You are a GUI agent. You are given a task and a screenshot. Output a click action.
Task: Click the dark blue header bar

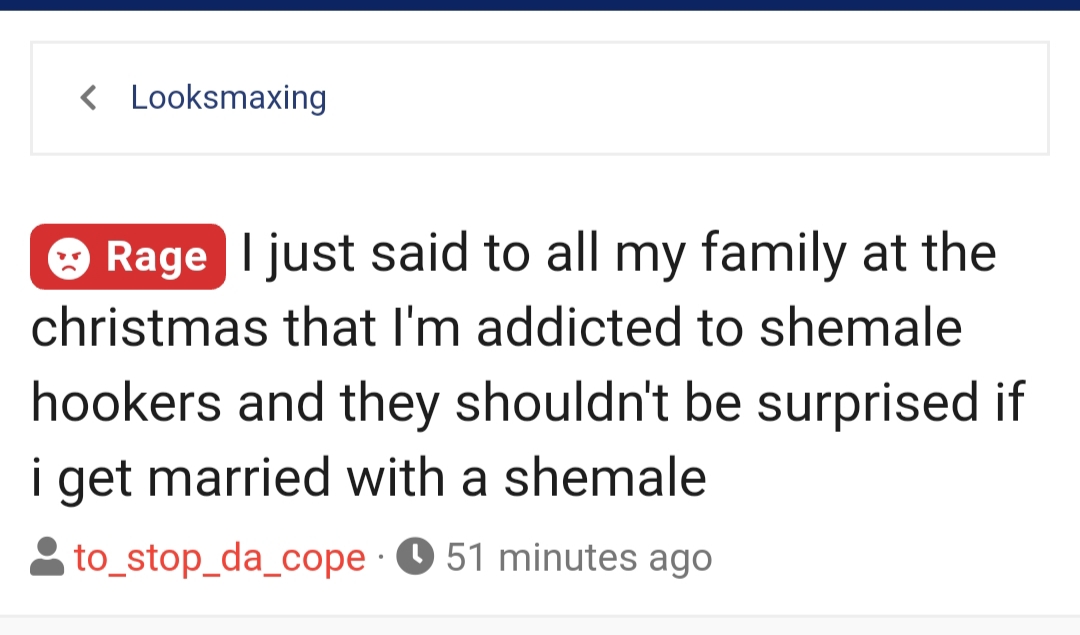tap(540, 5)
